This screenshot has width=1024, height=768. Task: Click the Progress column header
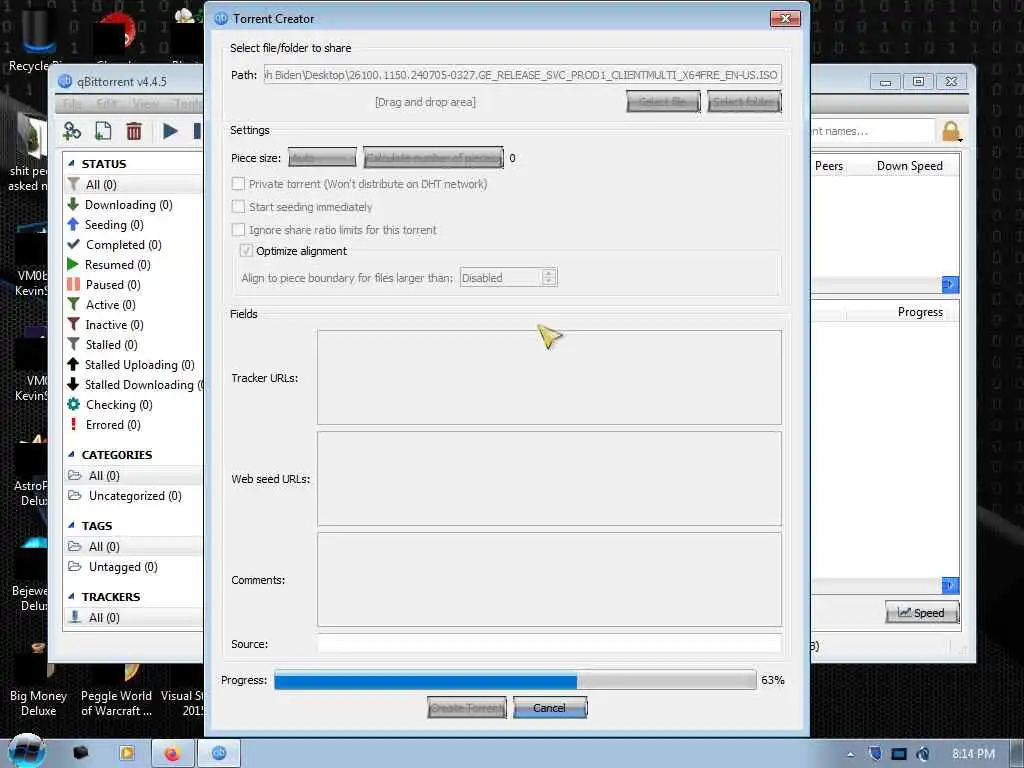coord(920,312)
